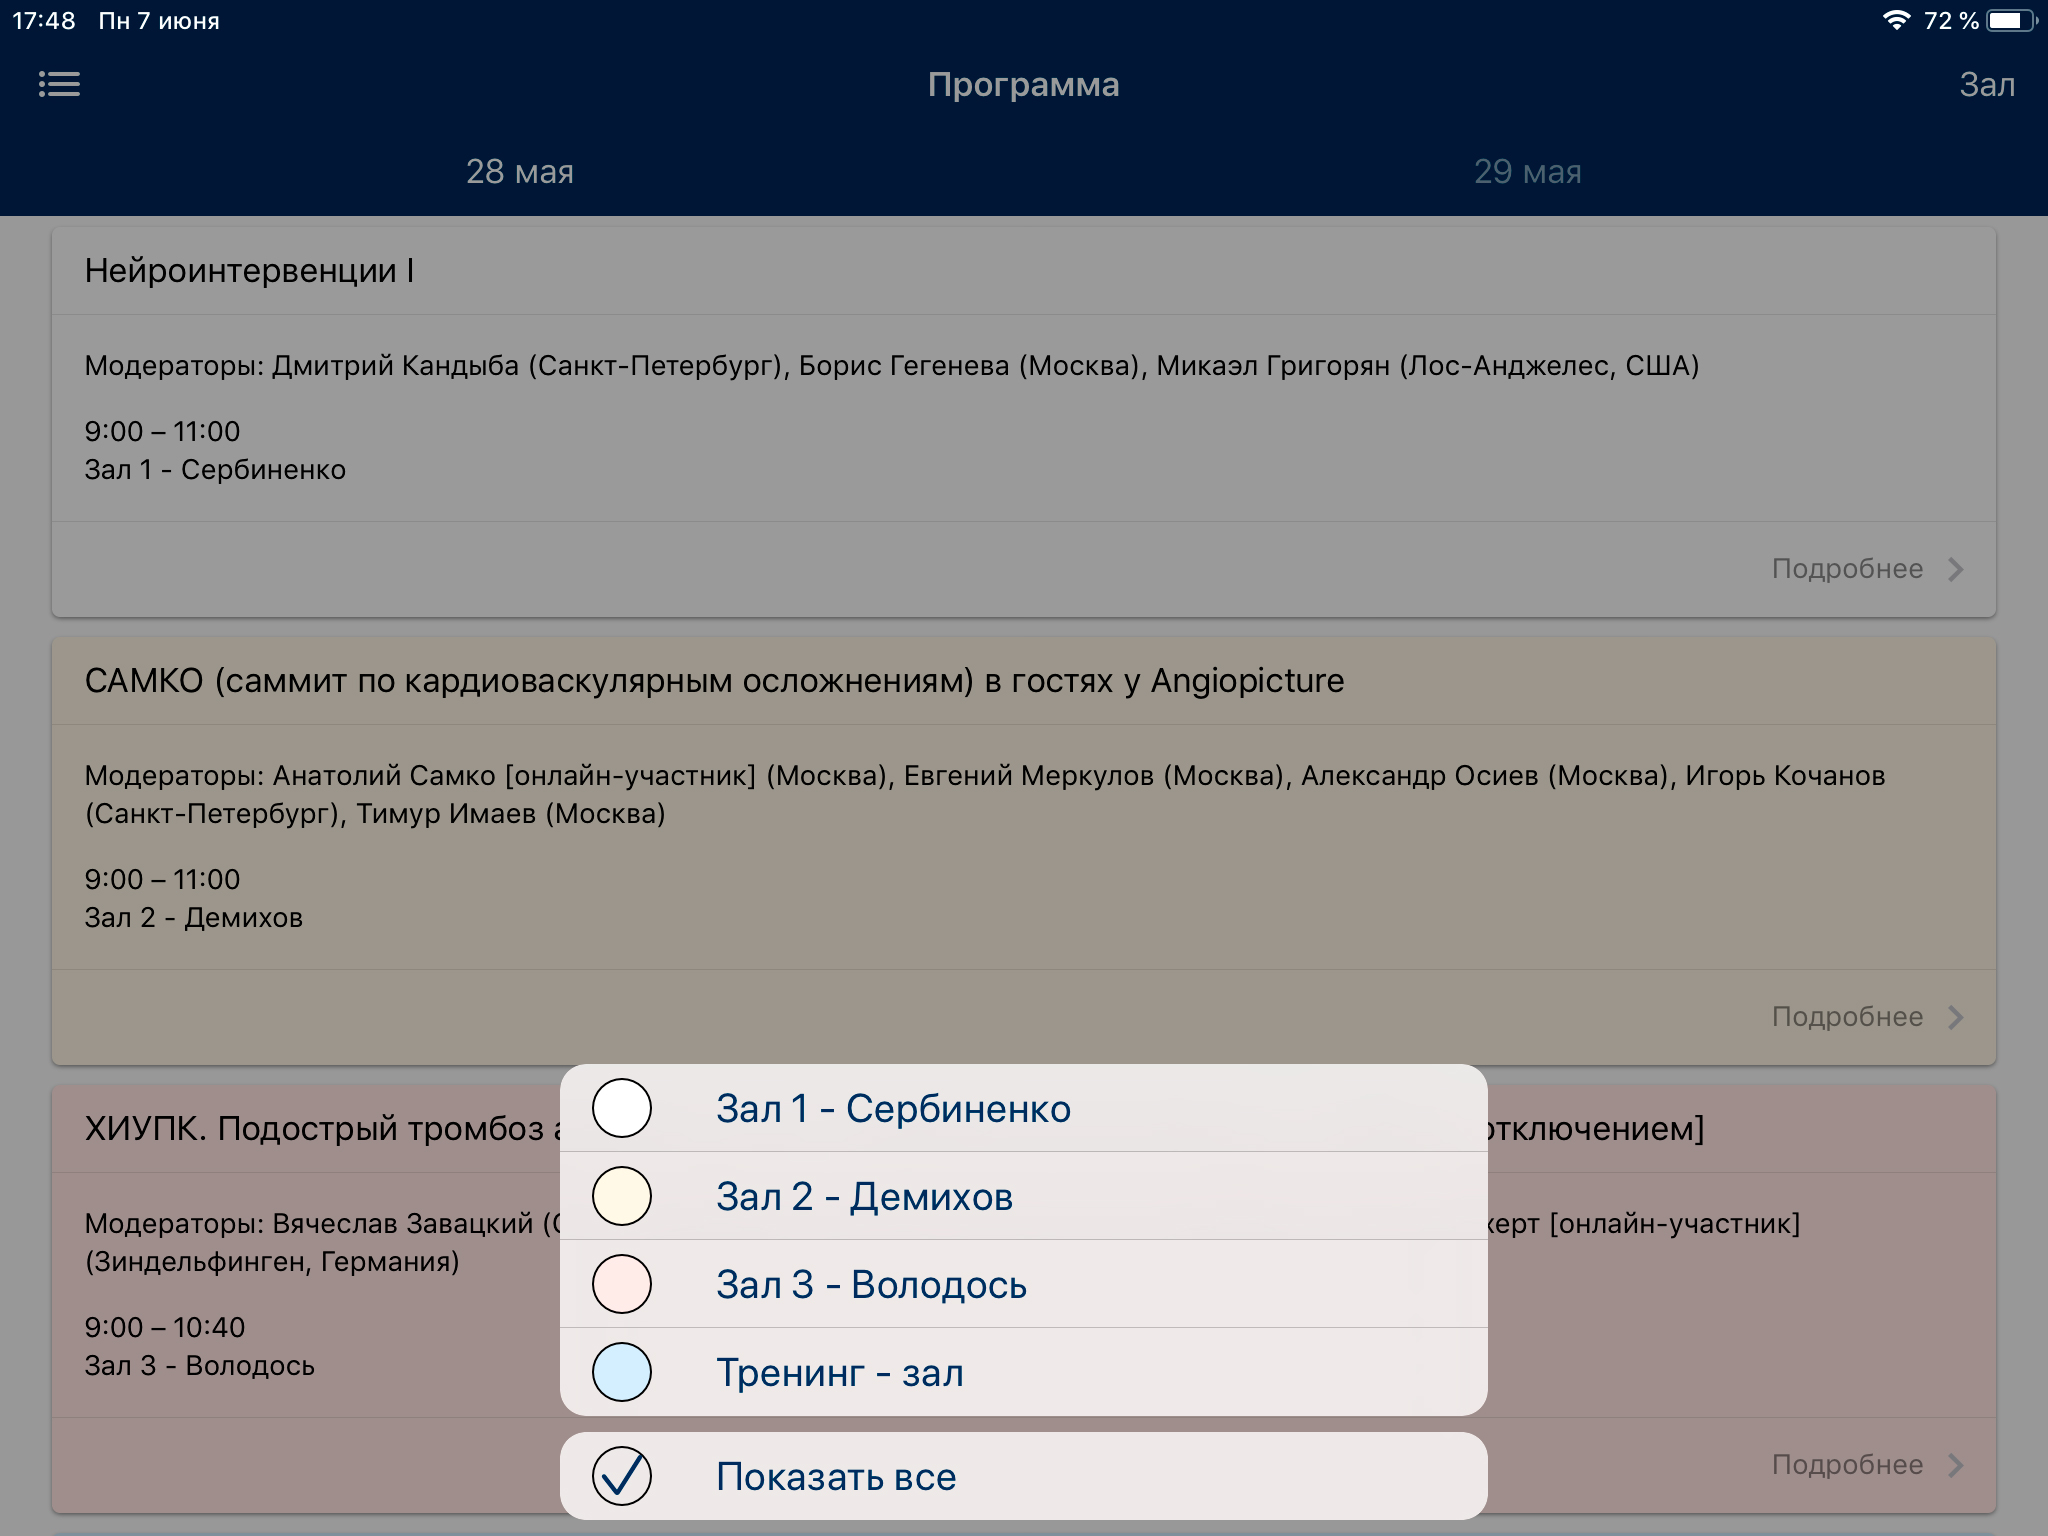Tap Подробнее link in Нейроинтервенции I card

1847,569
